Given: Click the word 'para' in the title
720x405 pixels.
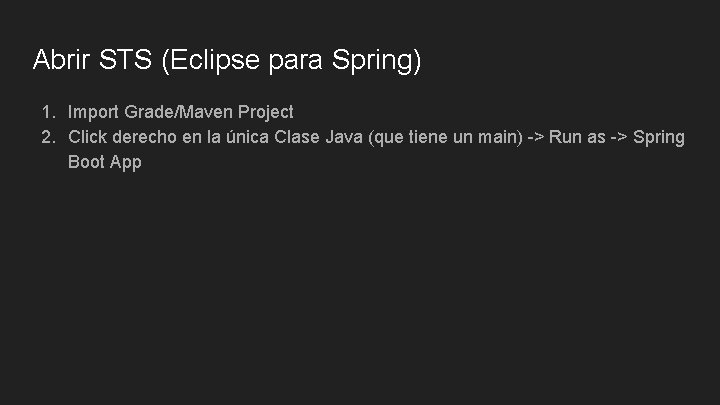Looking at the screenshot, I should pyautogui.click(x=295, y=63).
